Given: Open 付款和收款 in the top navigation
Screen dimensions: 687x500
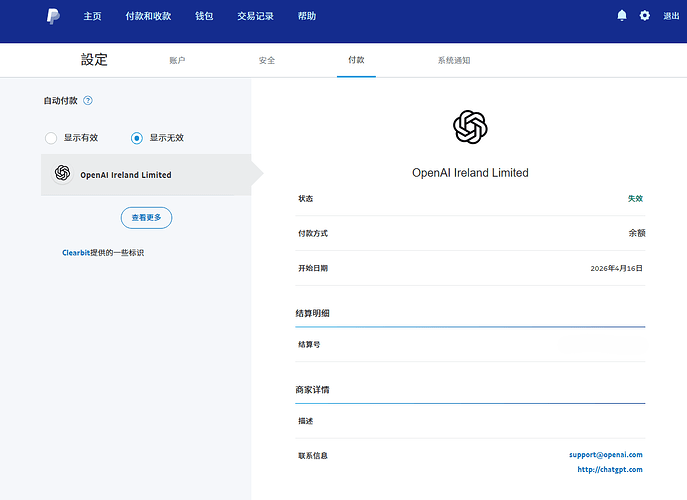Looking at the screenshot, I should 148,16.
